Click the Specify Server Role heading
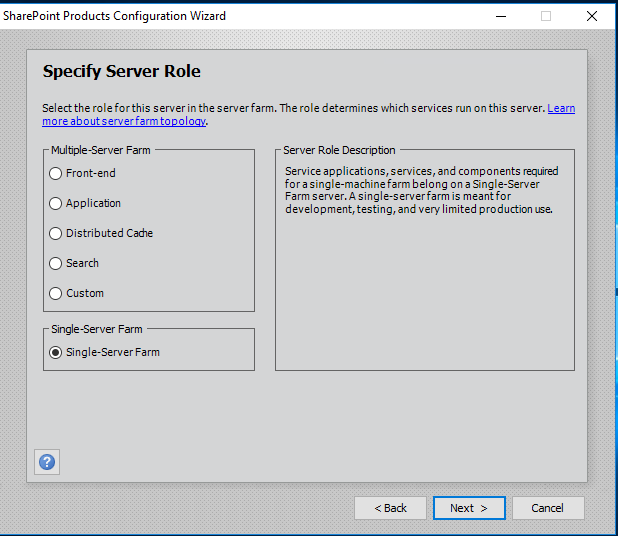This screenshot has height=536, width=618. coord(121,71)
